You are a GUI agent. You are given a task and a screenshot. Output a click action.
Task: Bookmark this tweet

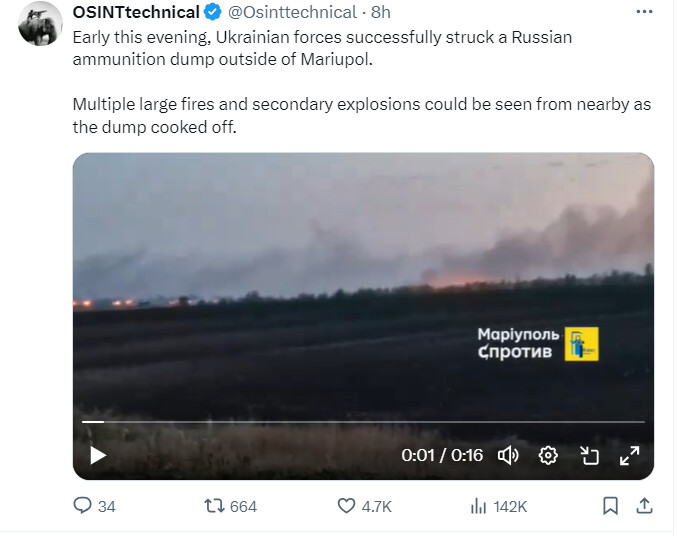[610, 506]
